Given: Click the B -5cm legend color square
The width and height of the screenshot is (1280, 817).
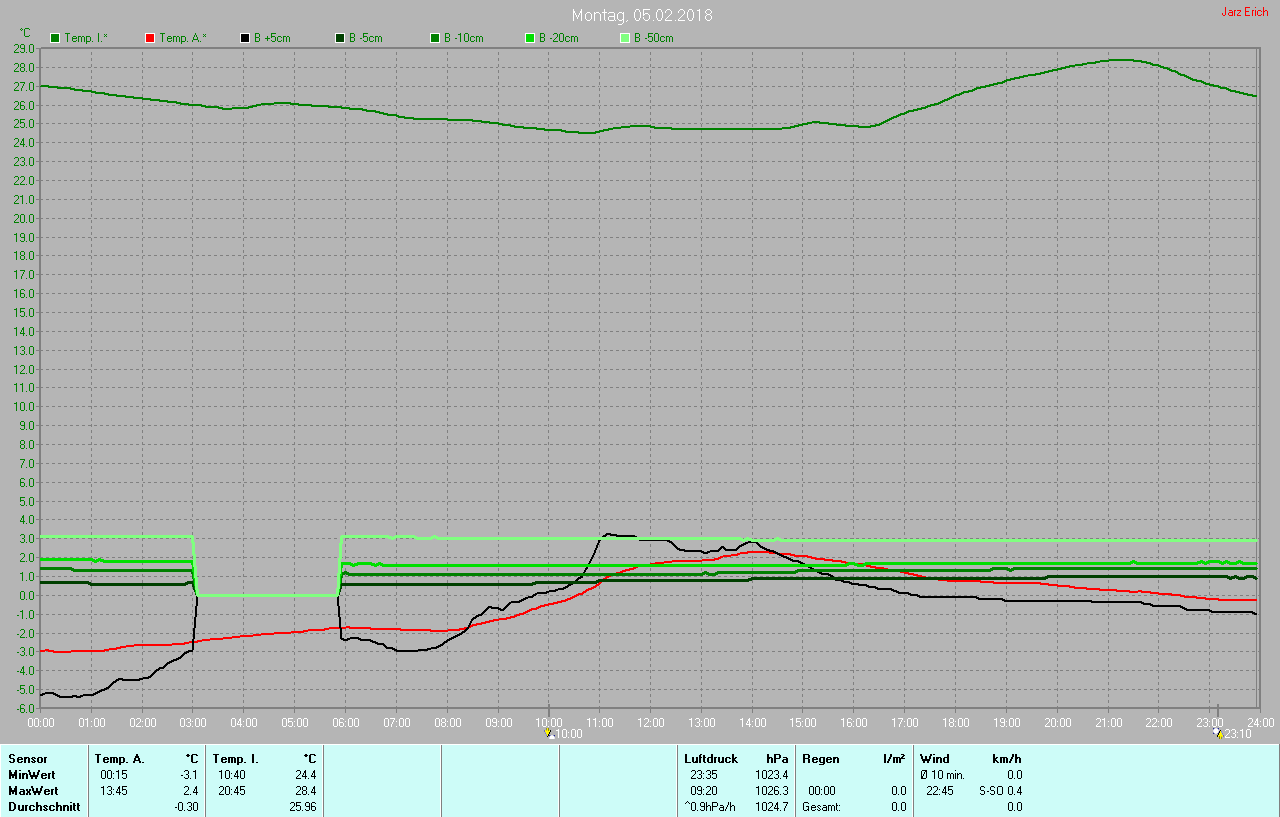Looking at the screenshot, I should 340,38.
